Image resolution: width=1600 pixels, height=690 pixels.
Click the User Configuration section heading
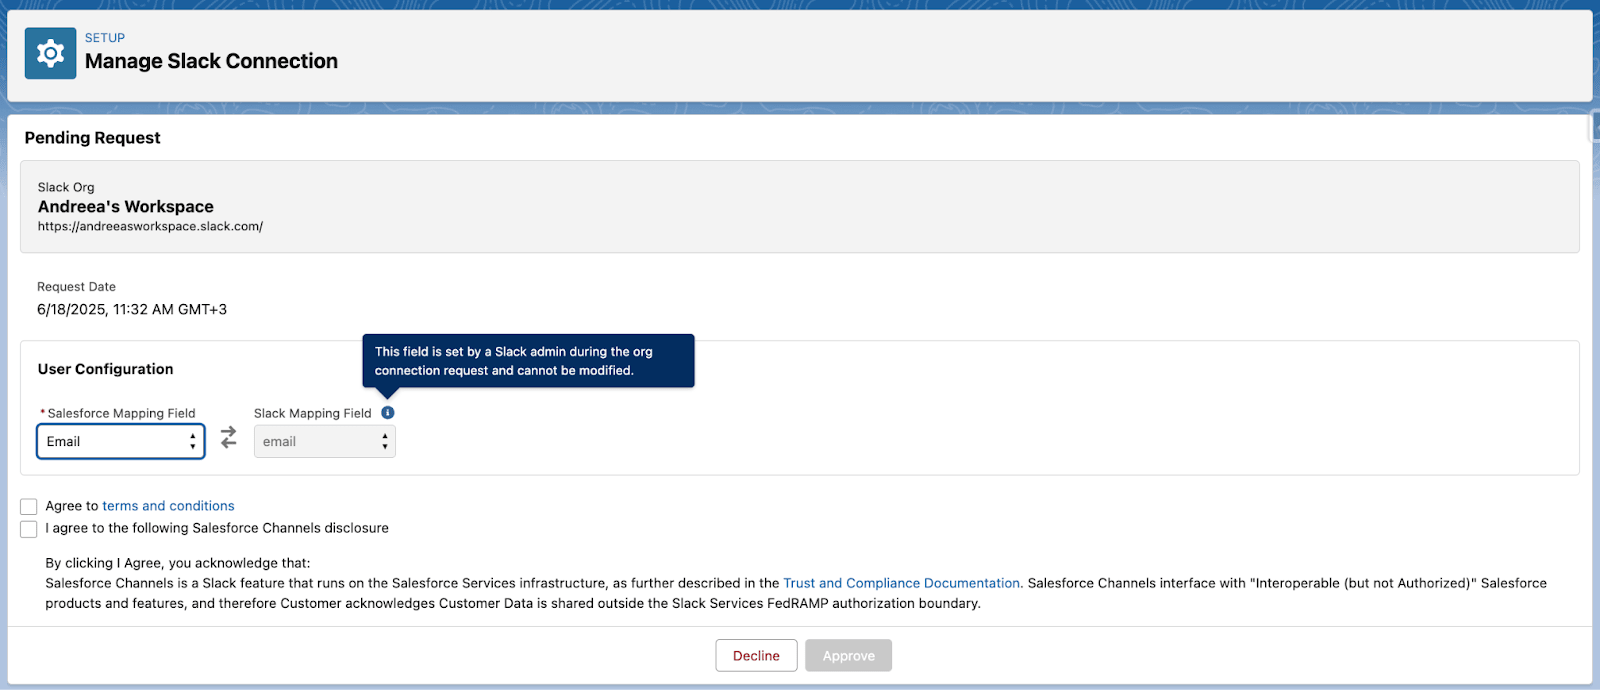click(106, 369)
